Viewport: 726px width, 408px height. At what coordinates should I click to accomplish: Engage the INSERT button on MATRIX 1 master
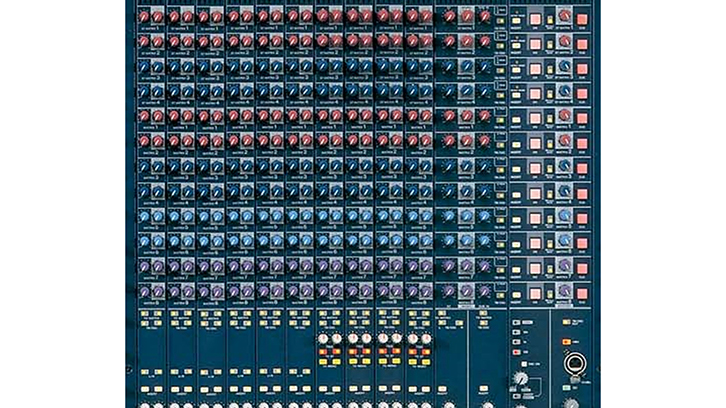516,120
